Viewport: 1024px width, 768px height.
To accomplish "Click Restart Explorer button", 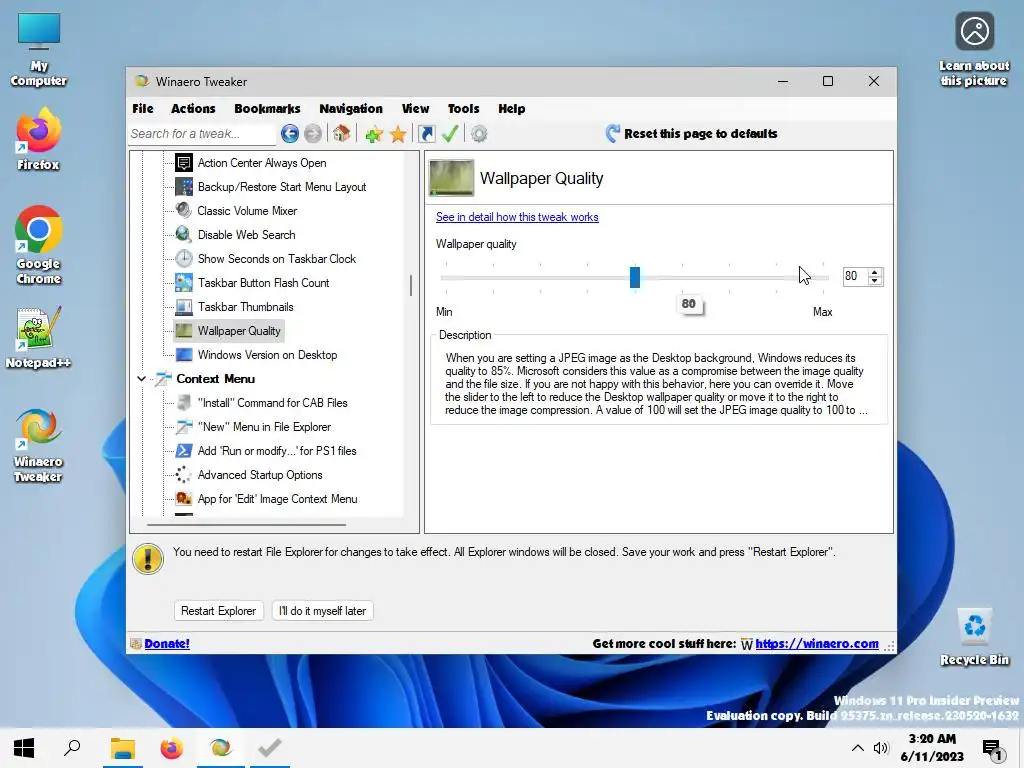I will pos(218,611).
